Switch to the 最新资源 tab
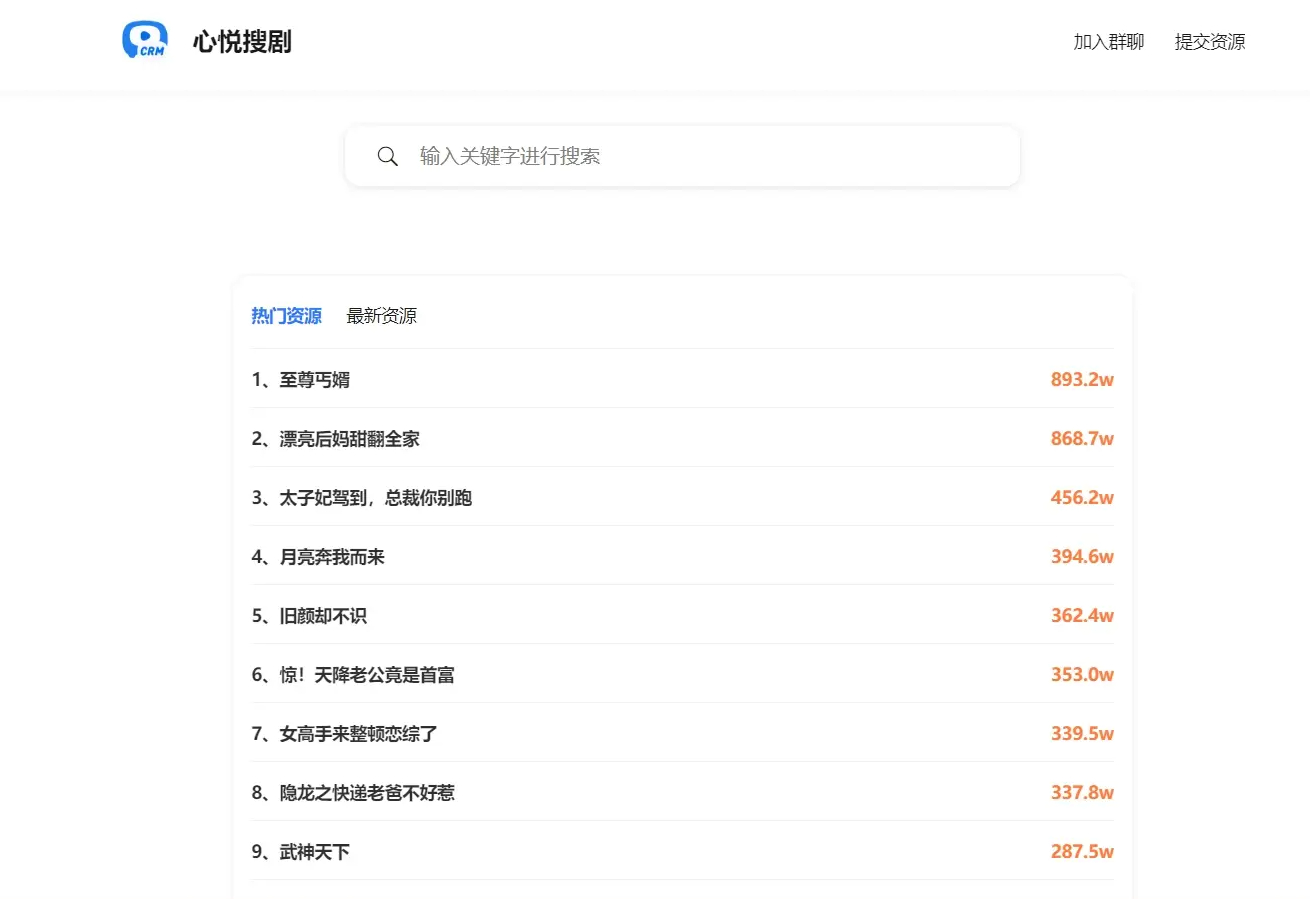This screenshot has height=899, width=1310. (x=380, y=316)
